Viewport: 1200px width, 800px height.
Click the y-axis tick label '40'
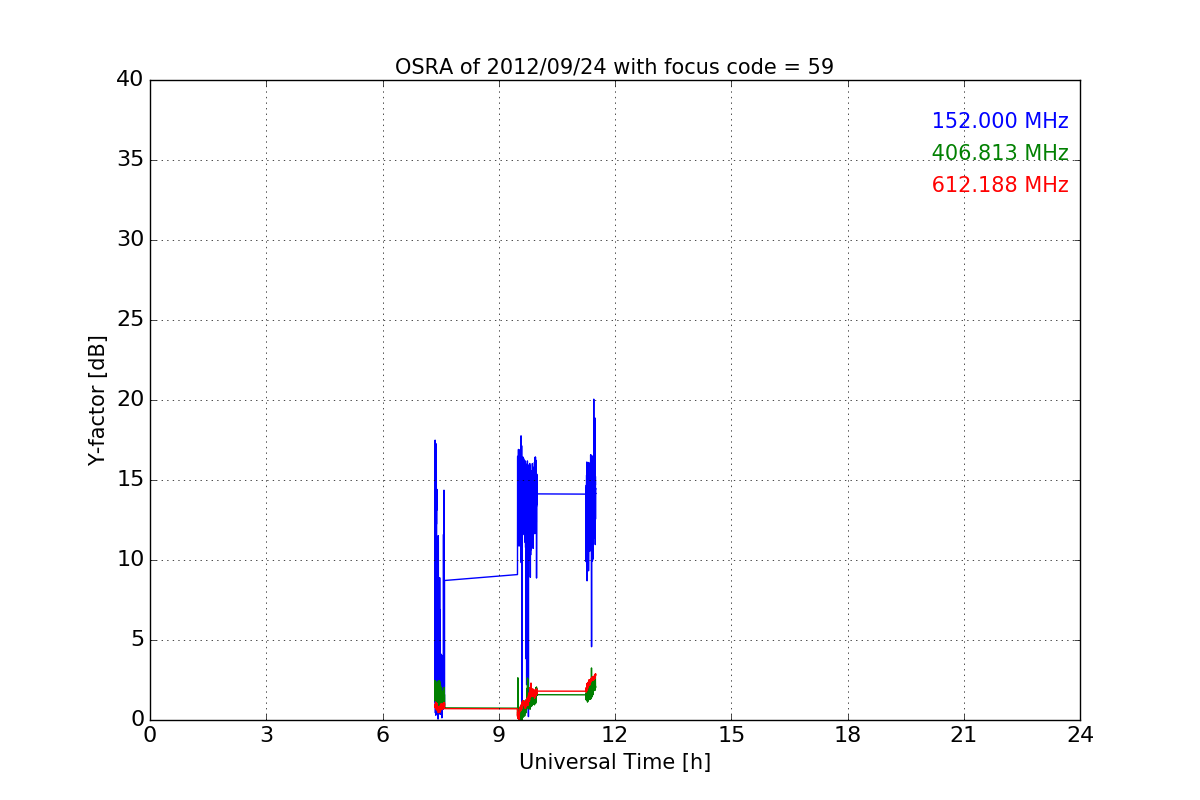point(130,80)
